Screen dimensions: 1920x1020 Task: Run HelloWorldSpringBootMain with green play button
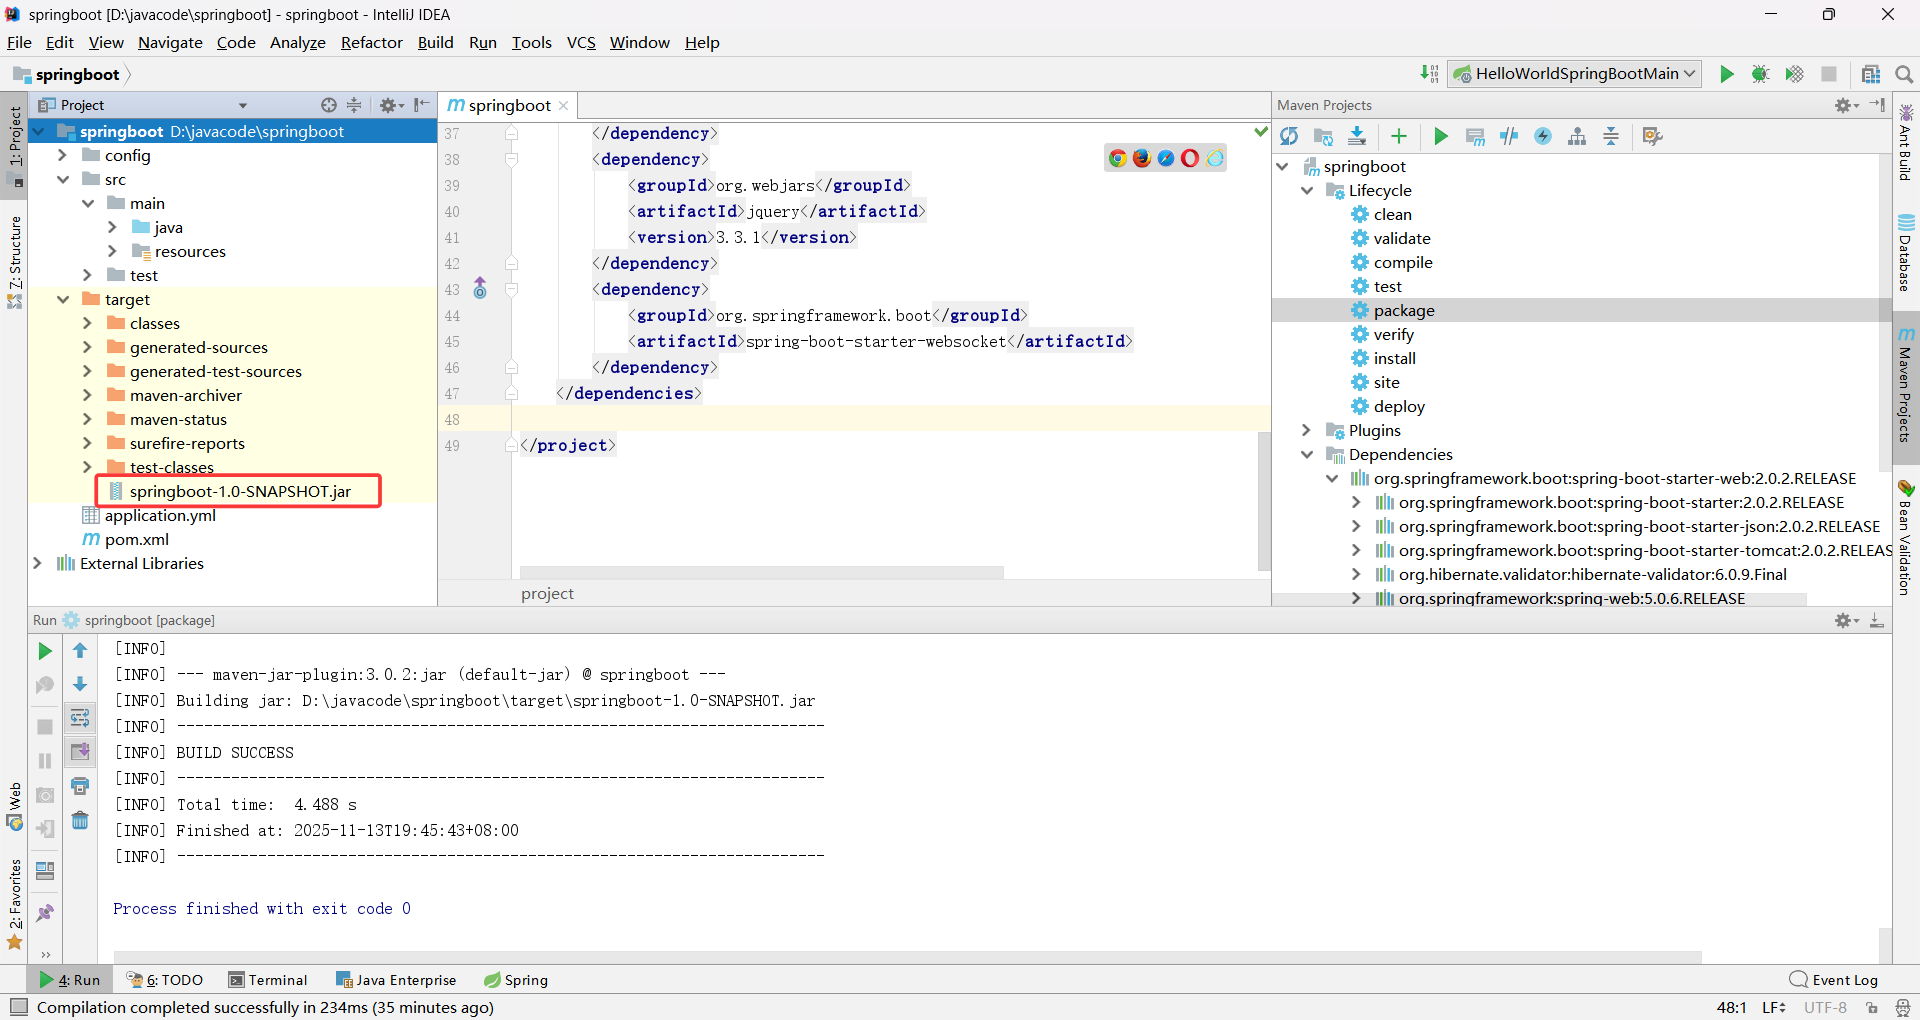1727,74
